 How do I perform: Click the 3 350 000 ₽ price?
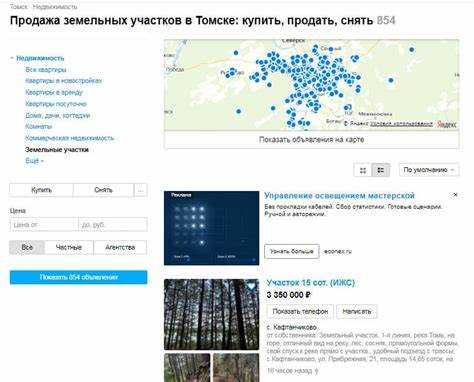tap(289, 295)
